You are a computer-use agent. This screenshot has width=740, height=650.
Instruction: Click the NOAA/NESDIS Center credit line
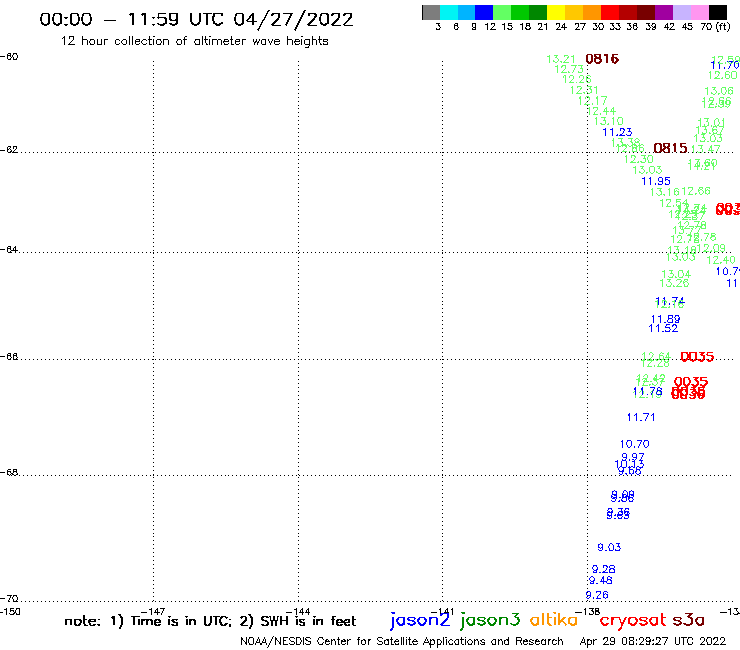click(x=402, y=641)
